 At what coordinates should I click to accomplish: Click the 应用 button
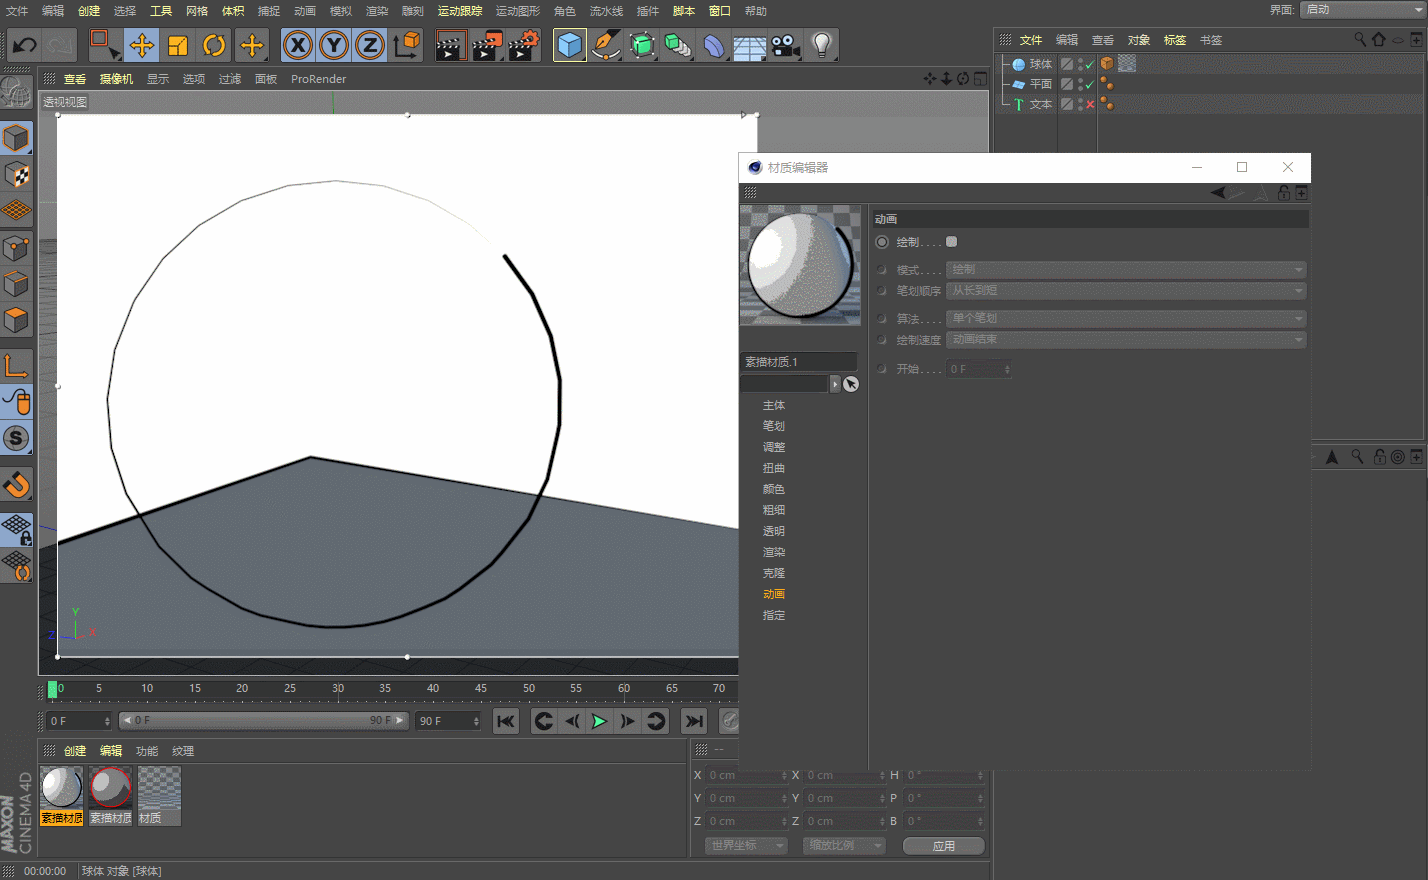(x=943, y=846)
